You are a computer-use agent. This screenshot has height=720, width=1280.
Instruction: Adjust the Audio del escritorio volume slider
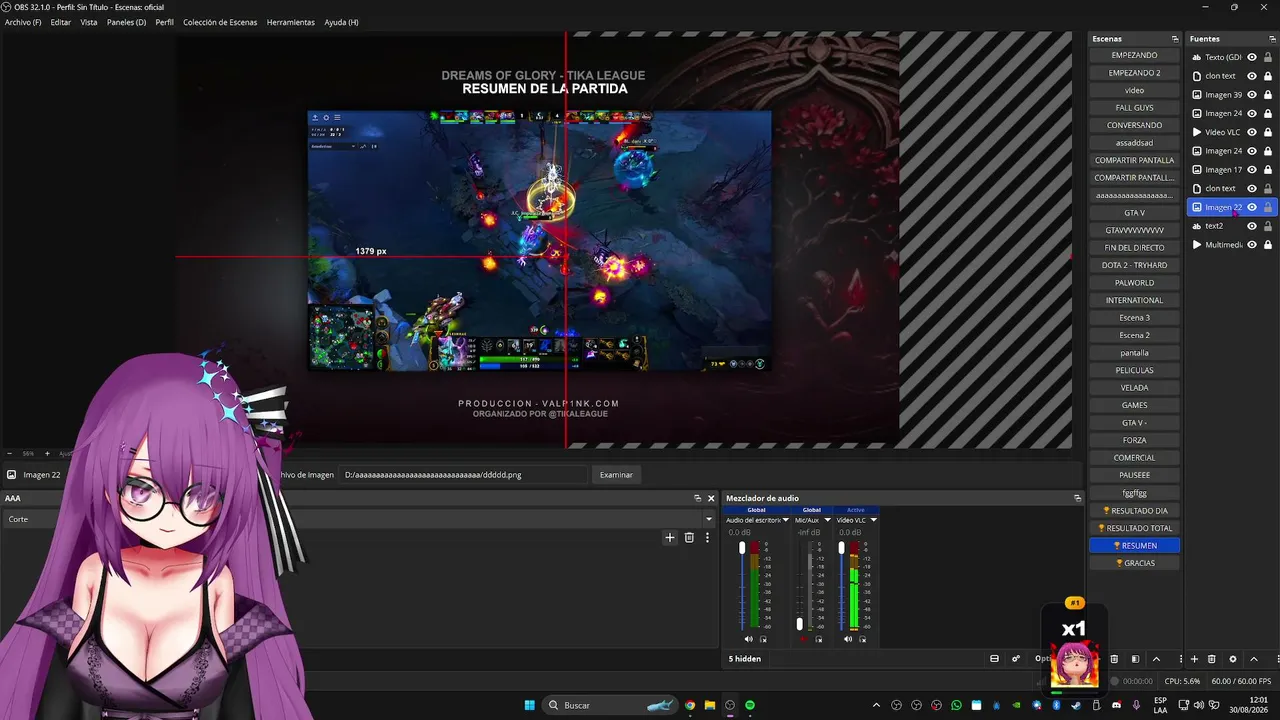[742, 548]
